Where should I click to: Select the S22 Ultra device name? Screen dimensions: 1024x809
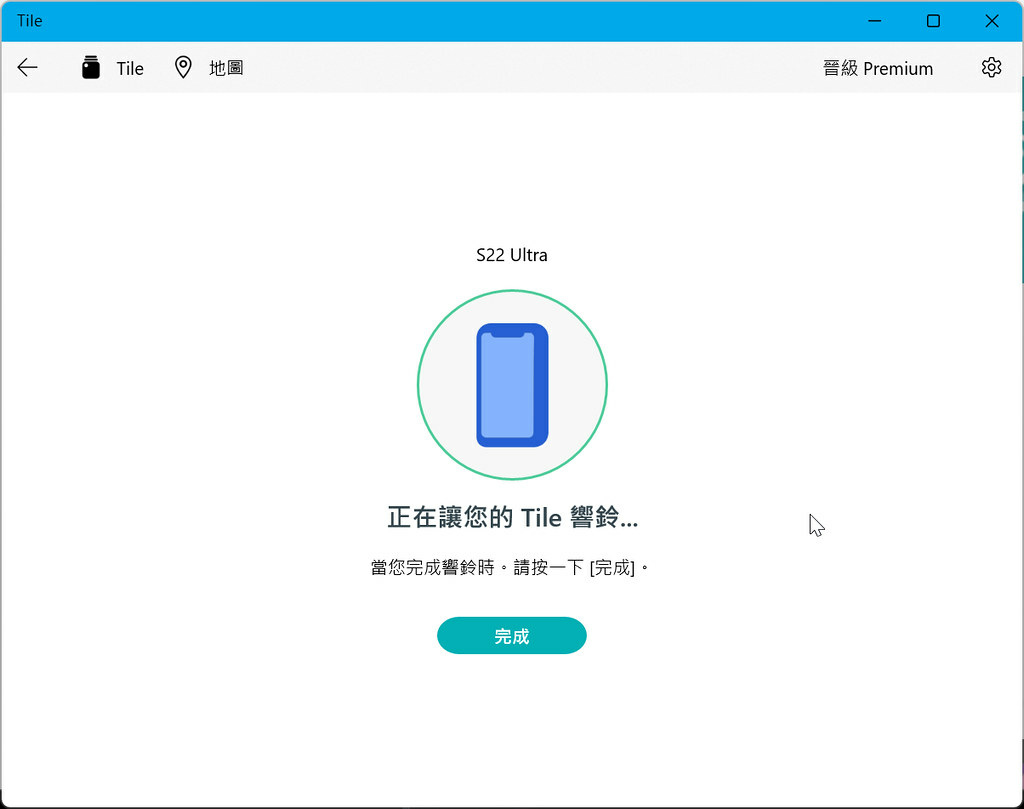511,255
